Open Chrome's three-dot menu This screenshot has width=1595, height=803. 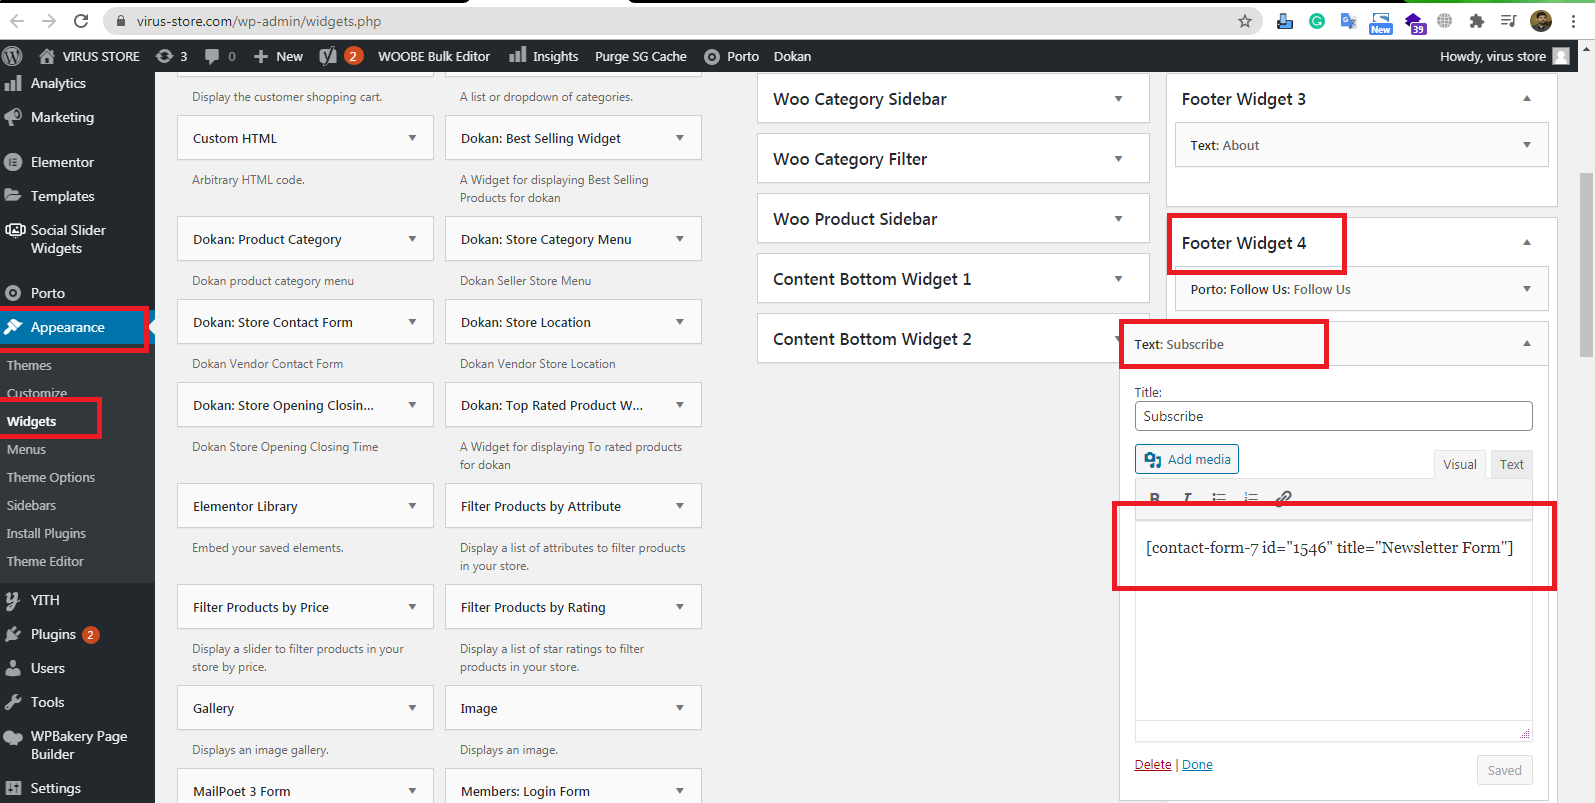coord(1573,21)
